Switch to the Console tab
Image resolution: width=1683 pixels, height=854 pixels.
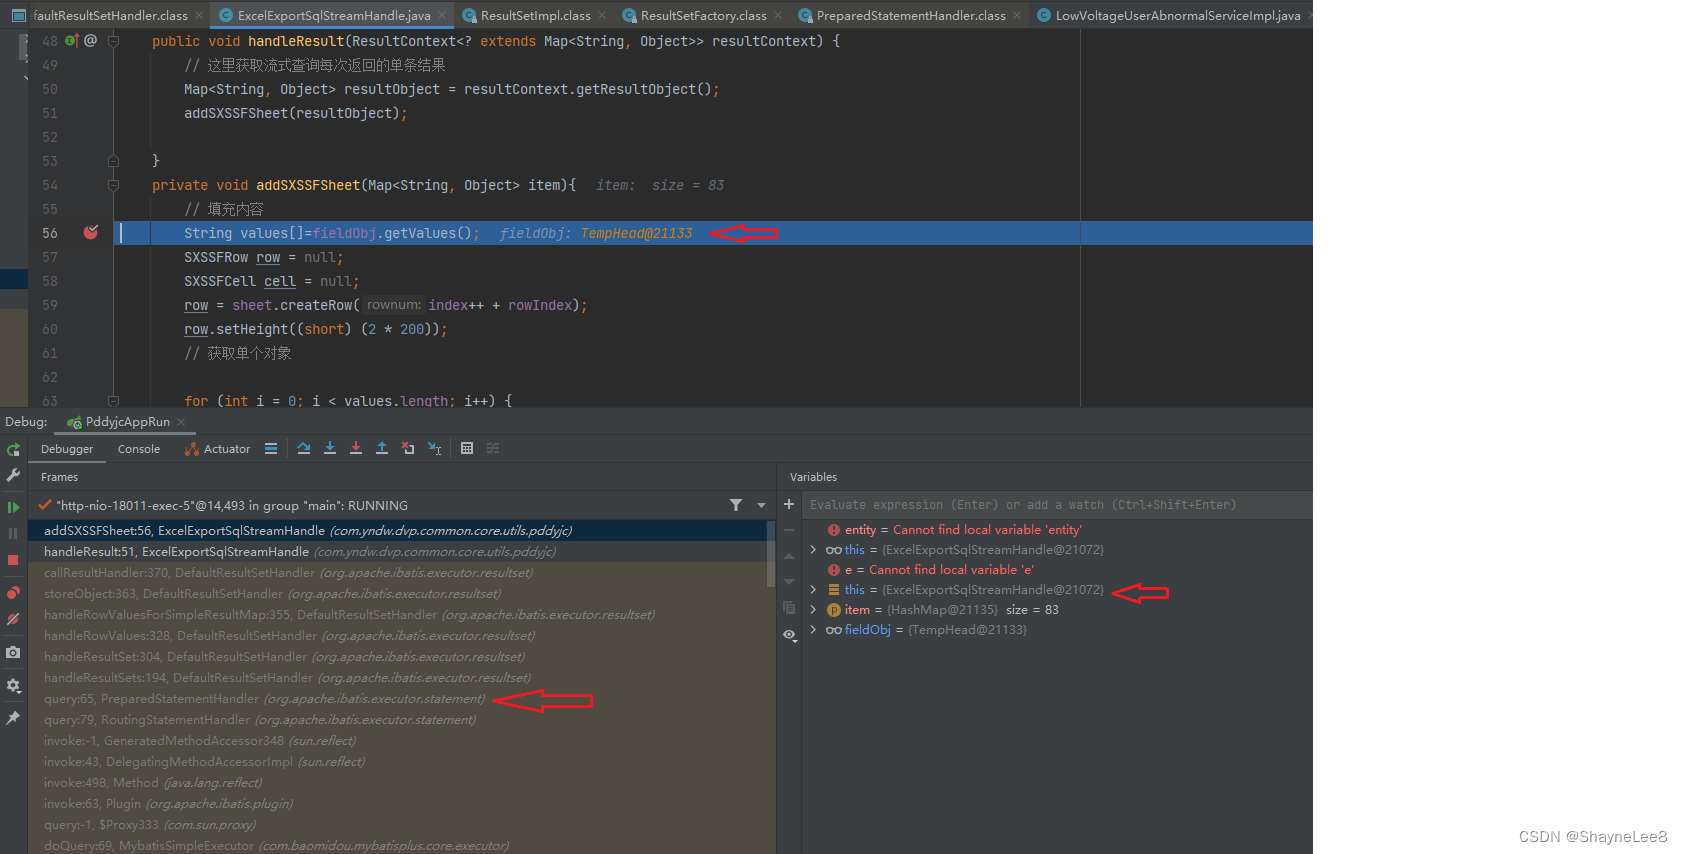[139, 449]
